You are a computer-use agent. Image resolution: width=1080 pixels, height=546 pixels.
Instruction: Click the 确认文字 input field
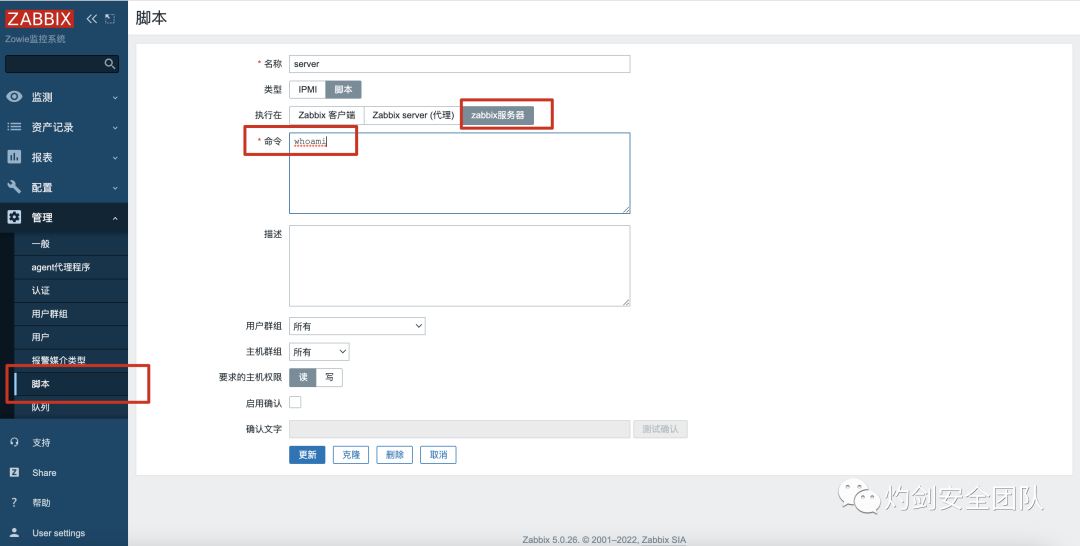pyautogui.click(x=459, y=429)
